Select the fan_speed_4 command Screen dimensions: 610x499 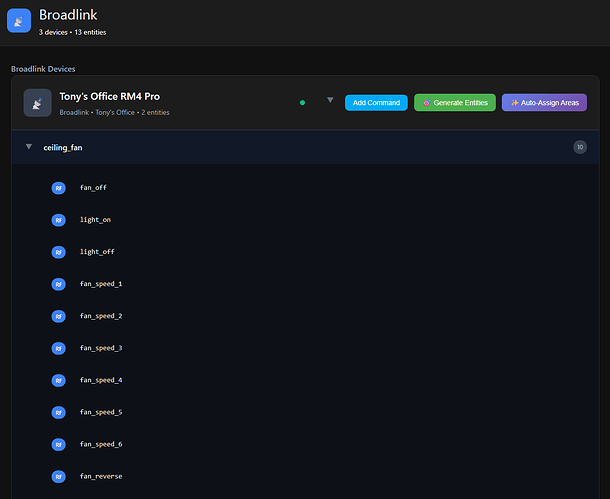[x=101, y=380]
